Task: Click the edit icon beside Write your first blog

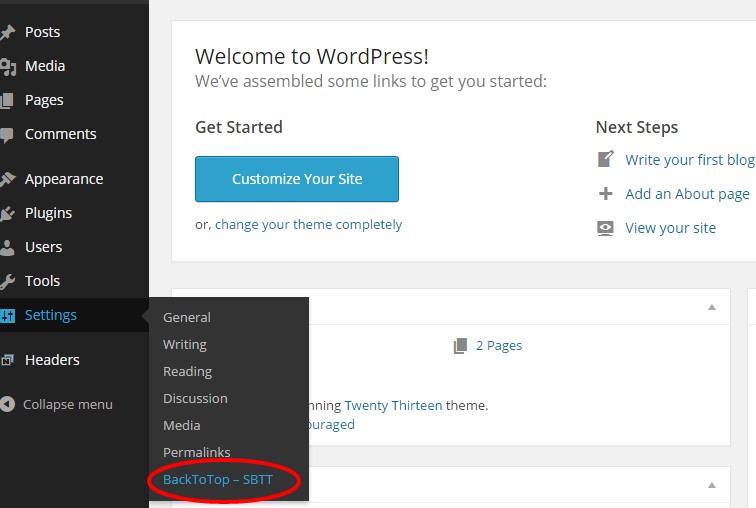Action: 606,159
